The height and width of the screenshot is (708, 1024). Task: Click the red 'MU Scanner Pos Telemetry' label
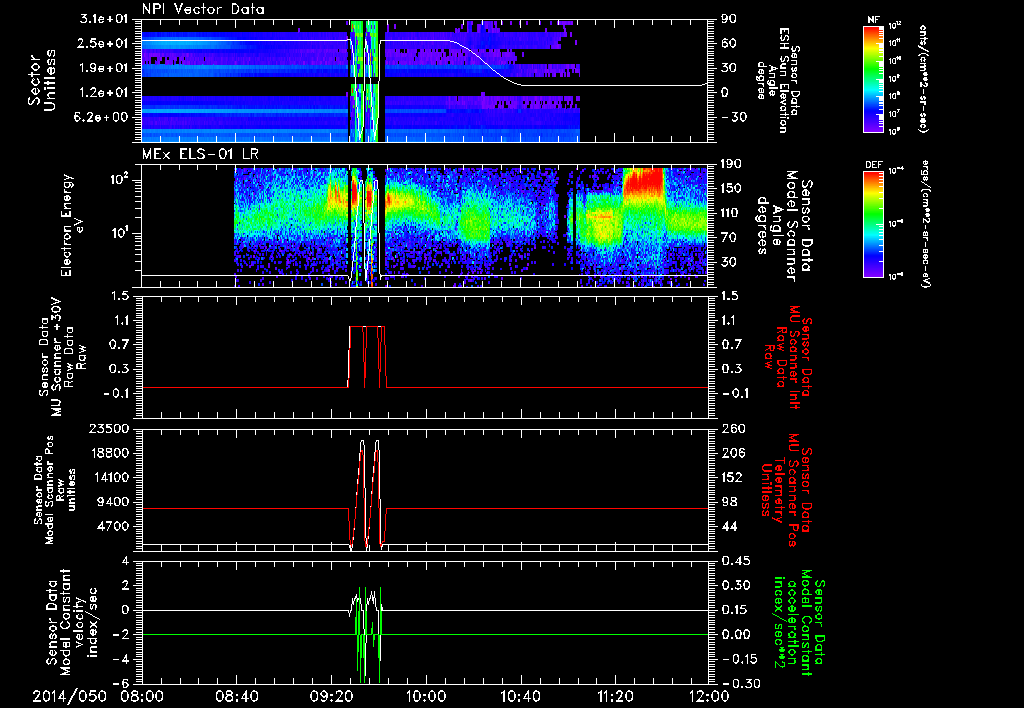pos(786,490)
